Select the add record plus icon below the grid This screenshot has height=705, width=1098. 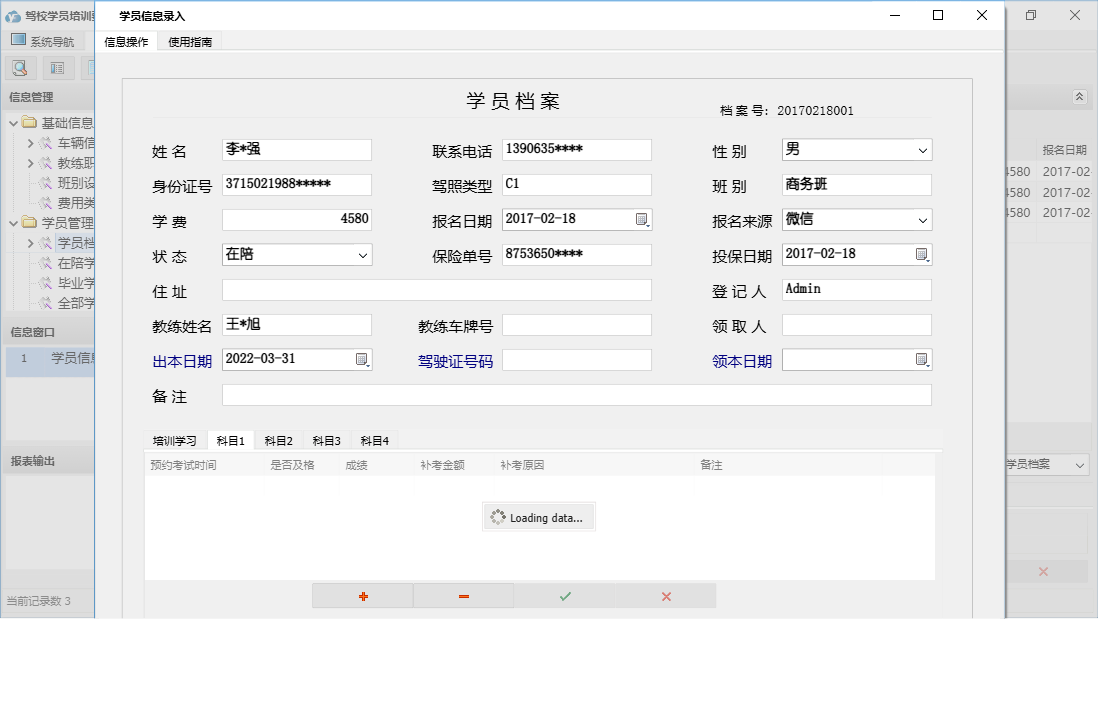(362, 595)
